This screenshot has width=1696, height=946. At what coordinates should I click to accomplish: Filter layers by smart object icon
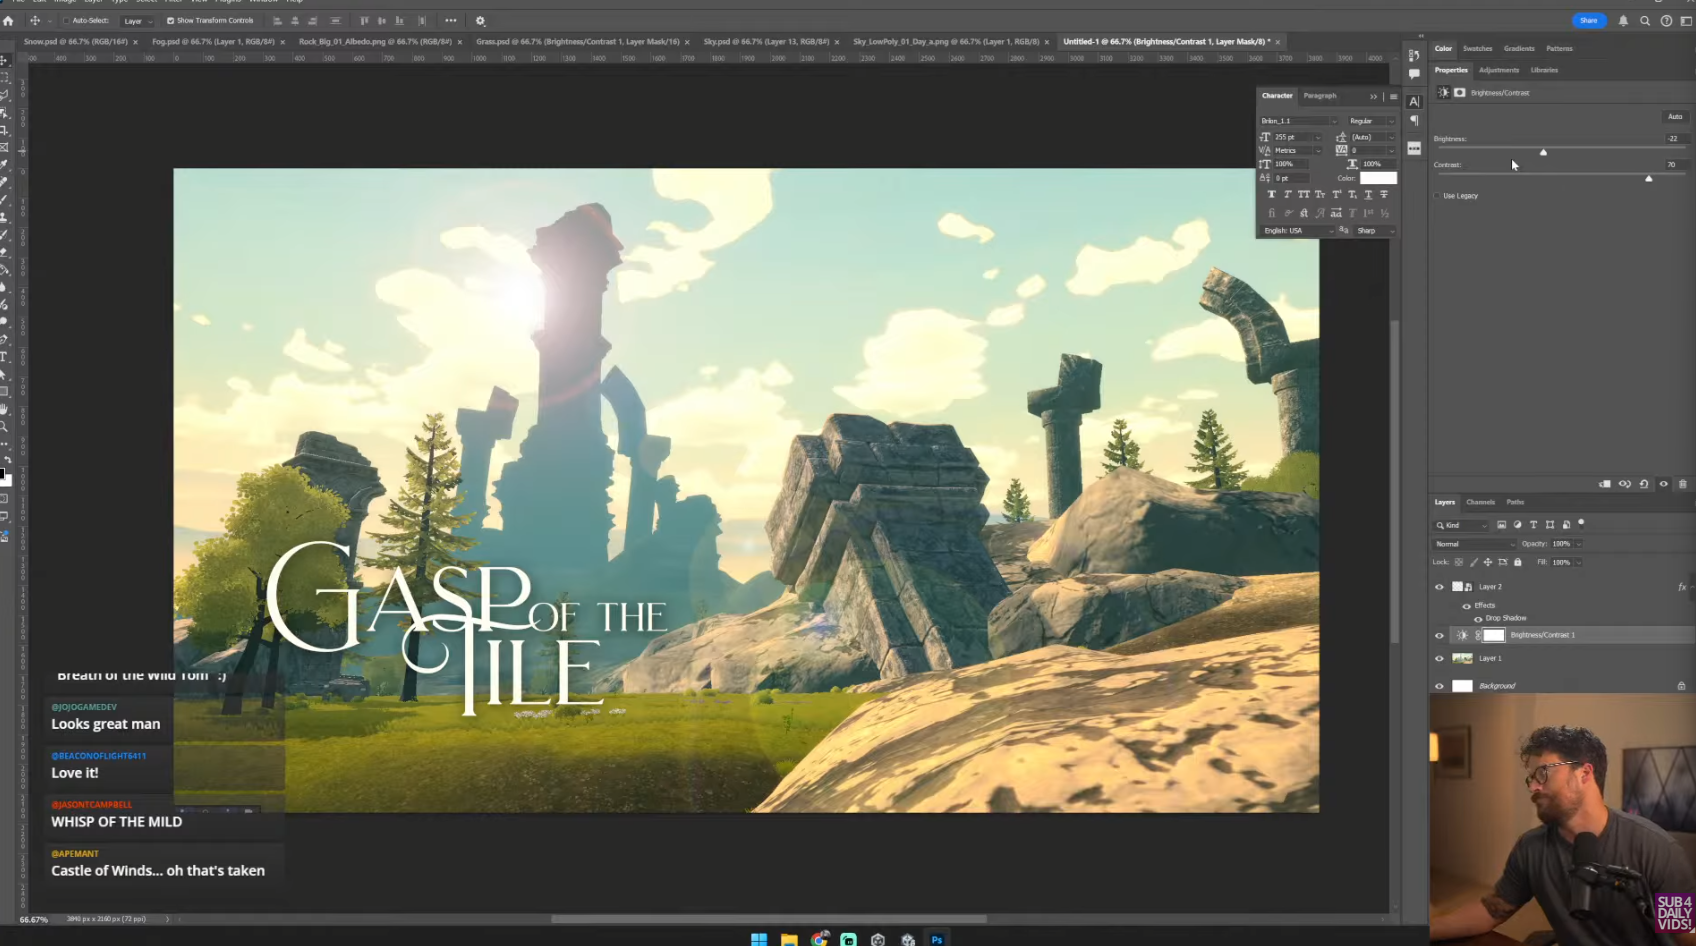pos(1566,524)
